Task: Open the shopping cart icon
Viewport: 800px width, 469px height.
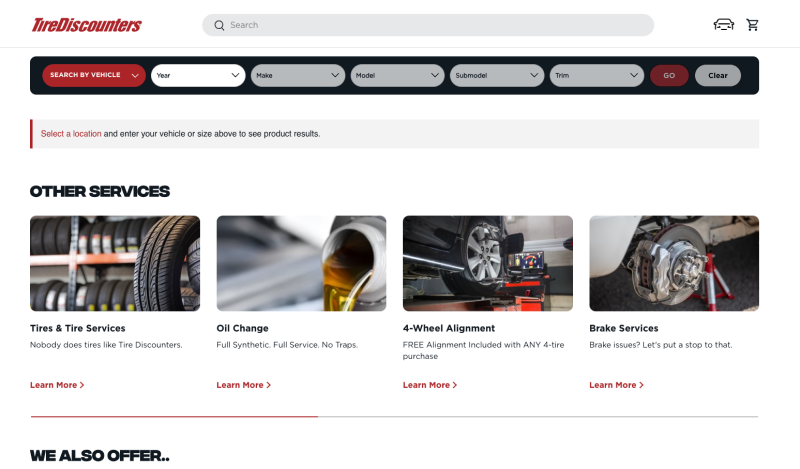Action: coord(752,24)
